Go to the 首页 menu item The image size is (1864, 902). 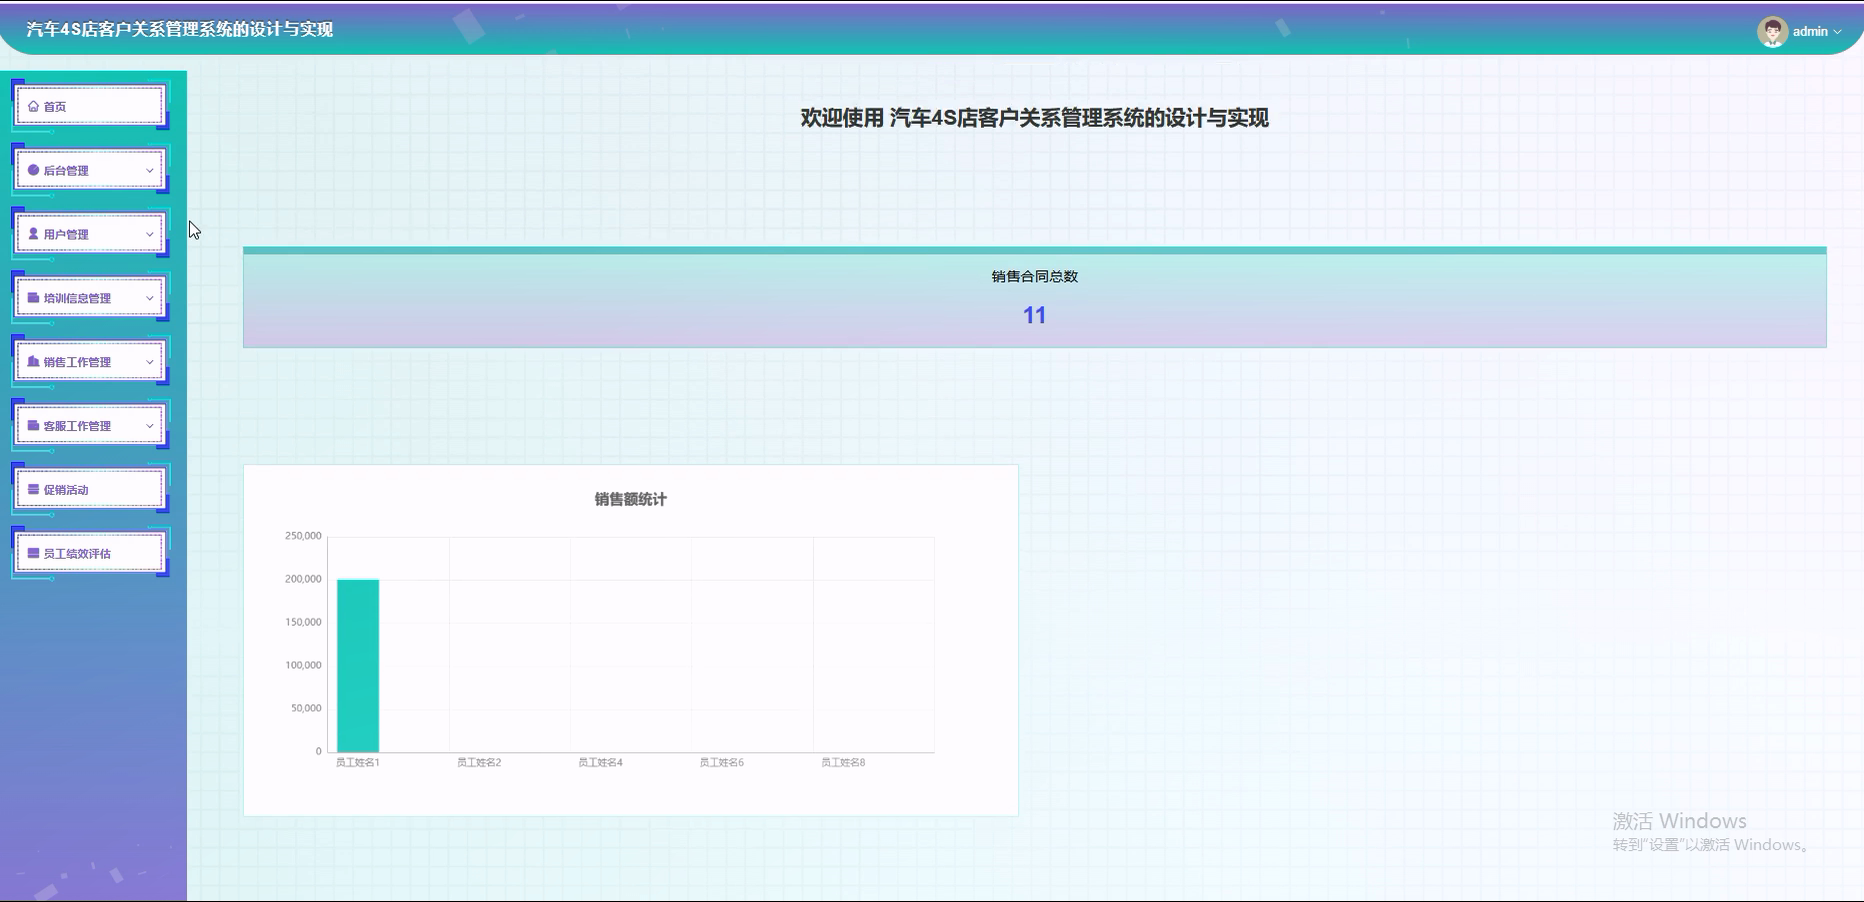[x=90, y=106]
